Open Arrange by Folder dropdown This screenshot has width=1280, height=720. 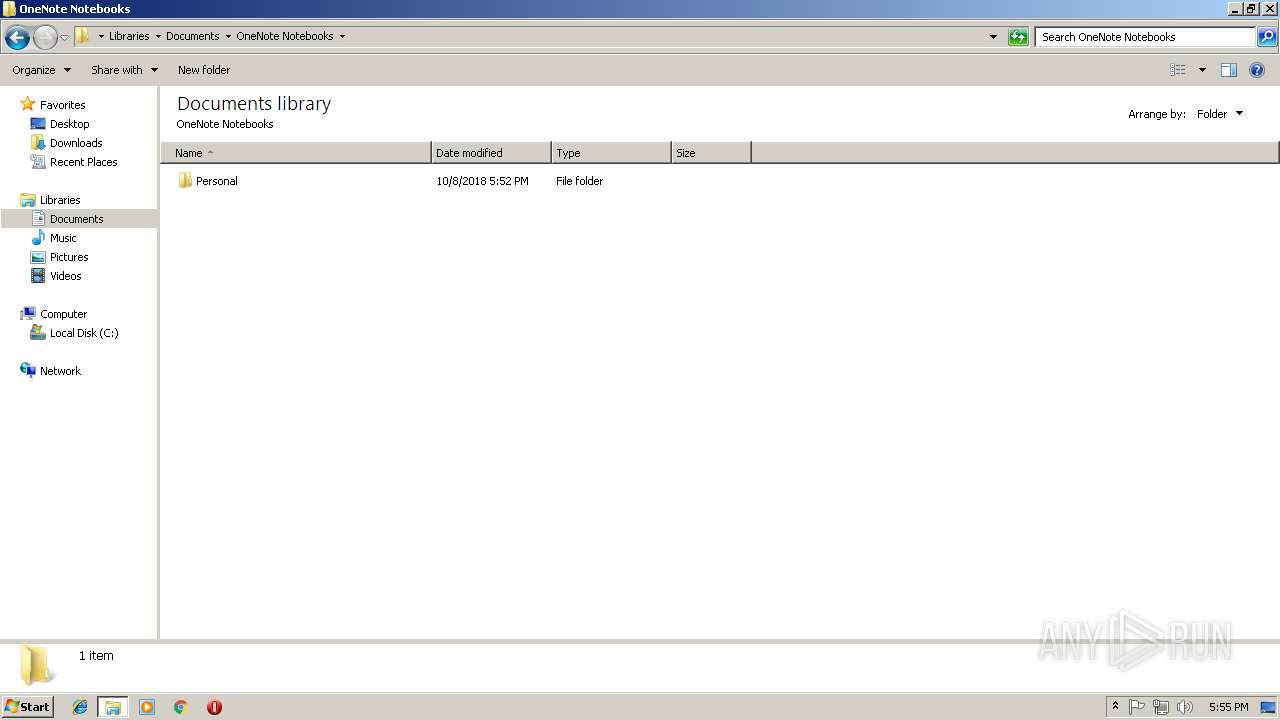1220,114
